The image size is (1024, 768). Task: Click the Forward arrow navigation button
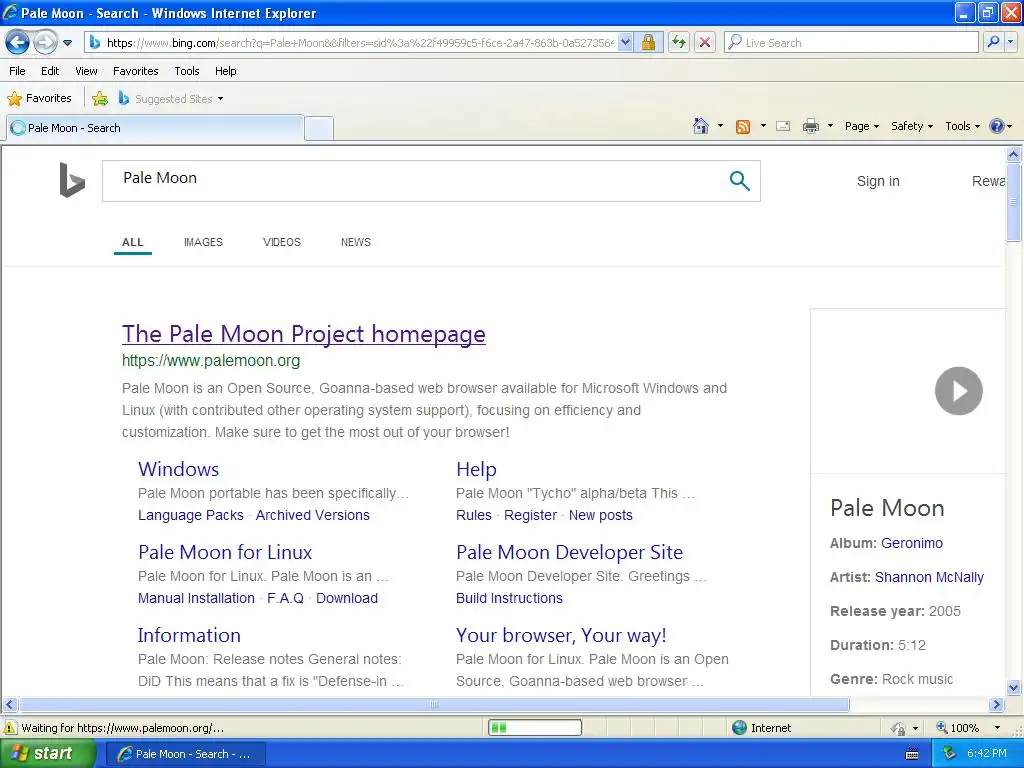45,42
